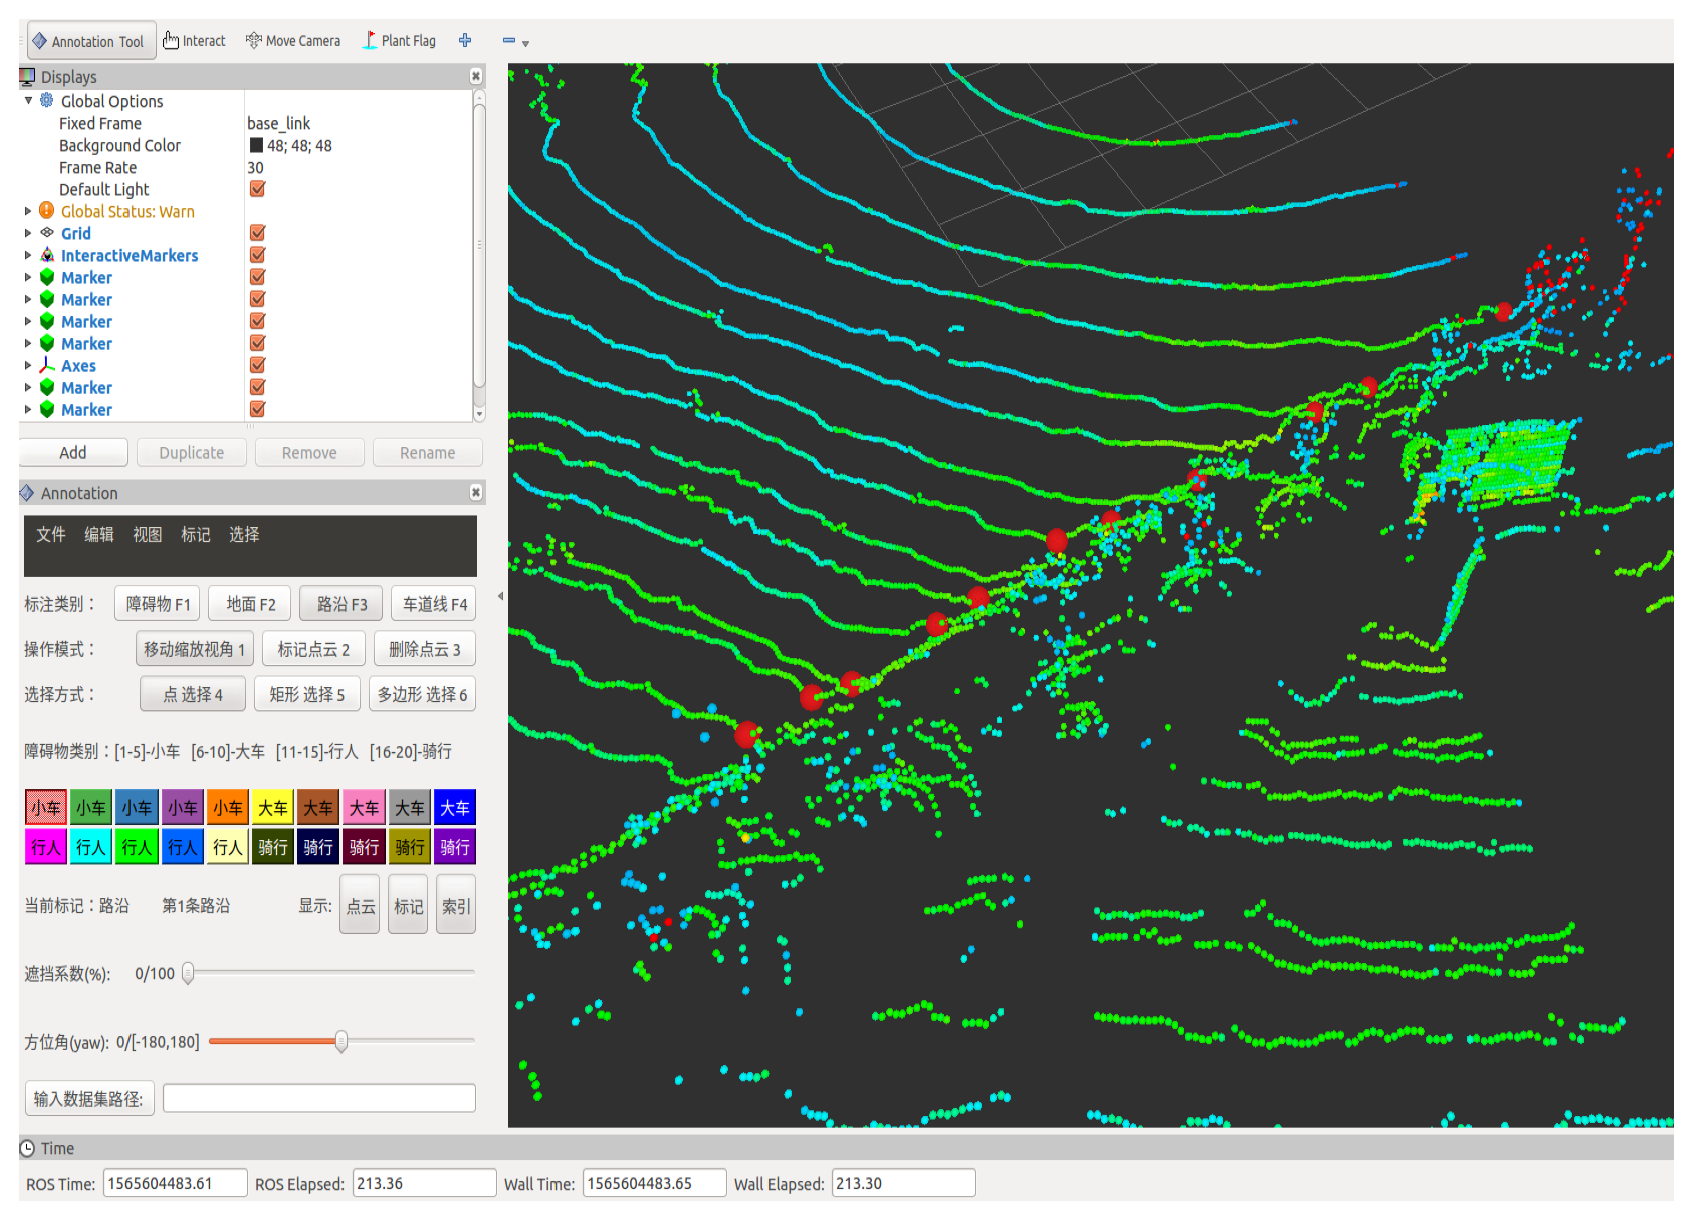Screen dimensions: 1693x1207
Task: Disable the Grid display checkbox
Action: pos(258,233)
